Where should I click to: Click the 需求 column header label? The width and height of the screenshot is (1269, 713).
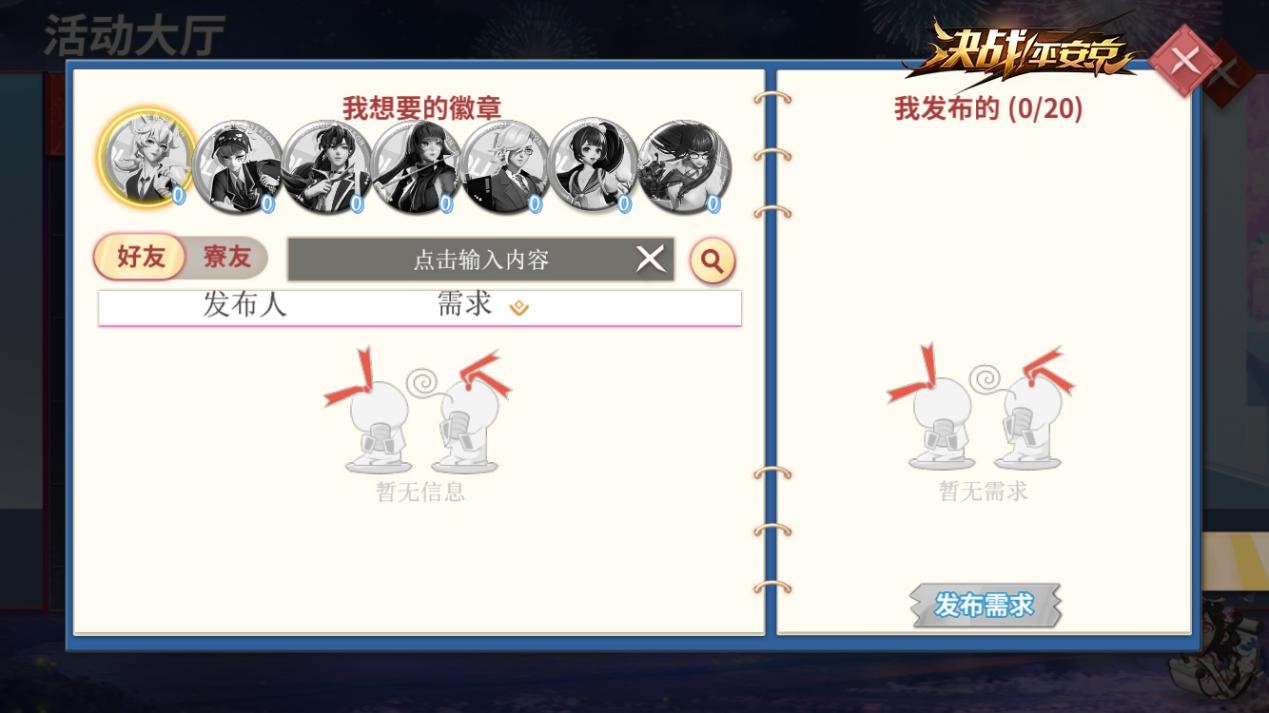coord(465,303)
